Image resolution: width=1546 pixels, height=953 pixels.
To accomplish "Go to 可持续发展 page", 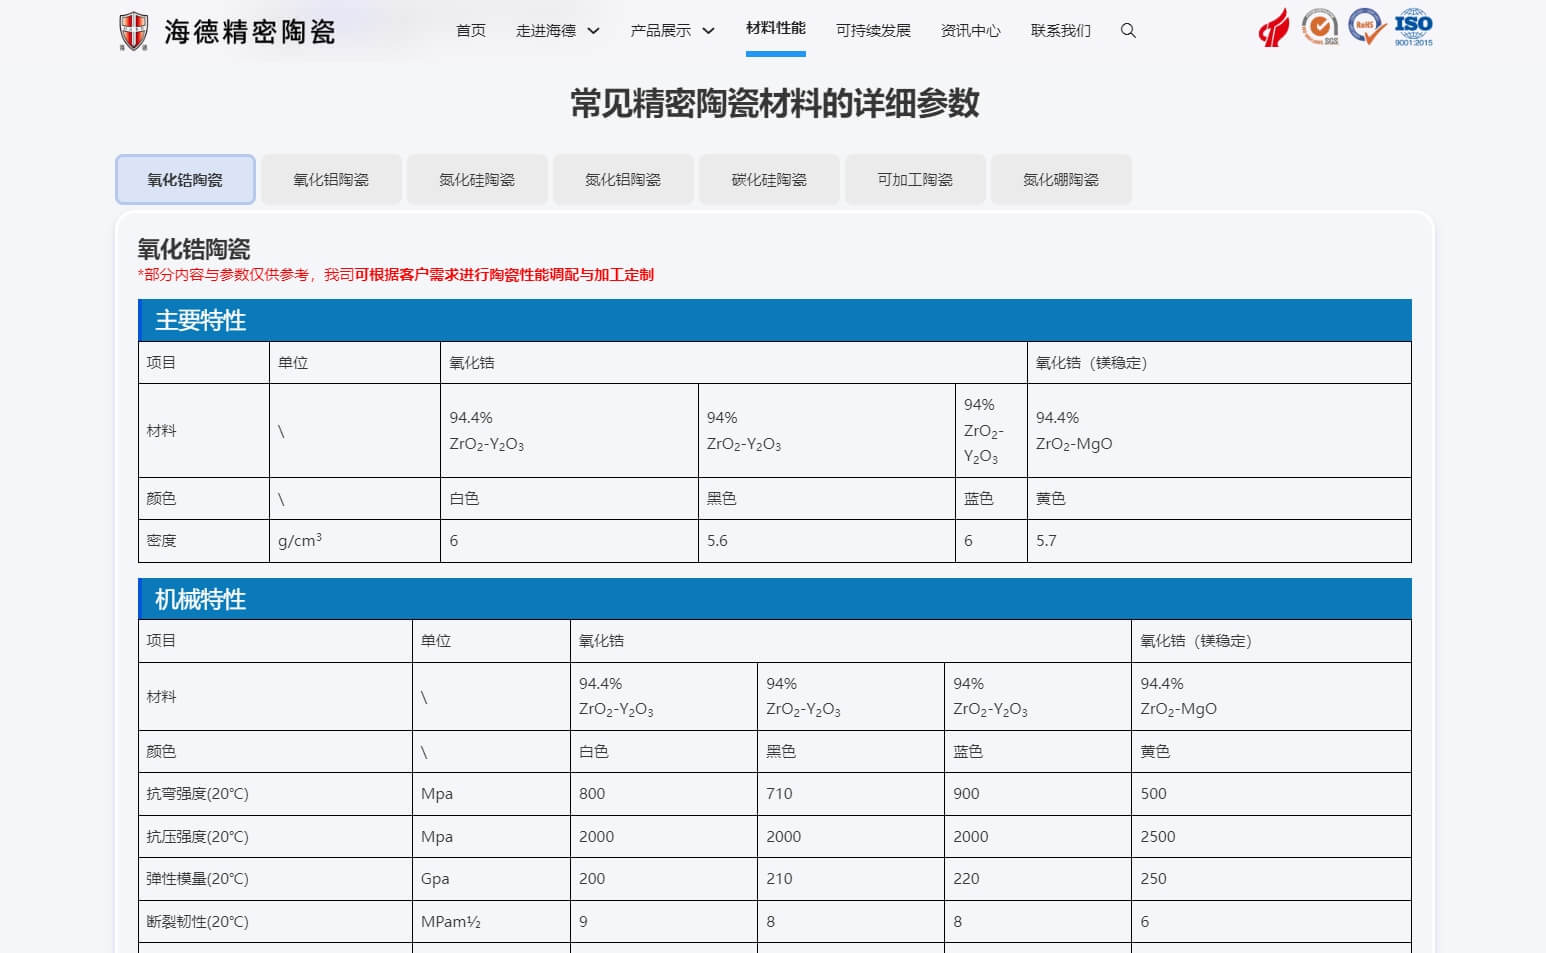I will 873,31.
